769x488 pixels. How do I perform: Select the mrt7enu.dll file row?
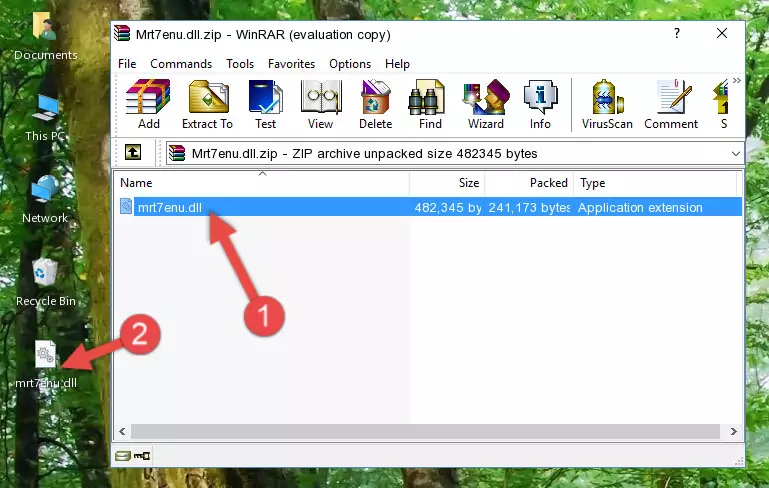pyautogui.click(x=430, y=207)
